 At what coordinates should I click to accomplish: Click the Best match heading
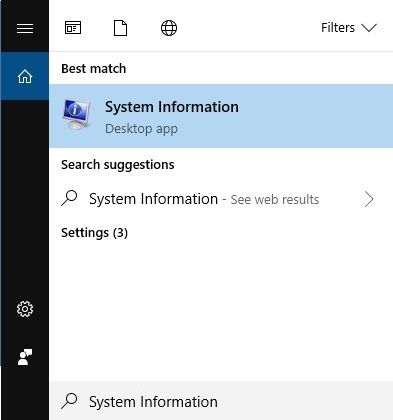coord(94,69)
